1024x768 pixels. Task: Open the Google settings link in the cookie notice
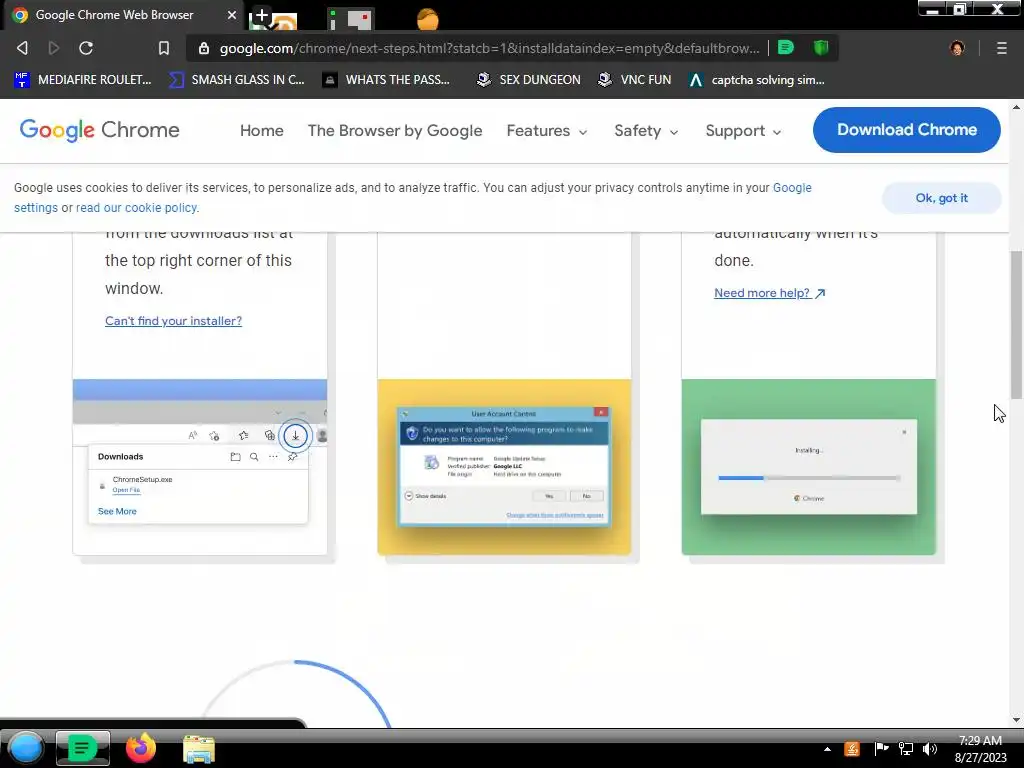792,188
